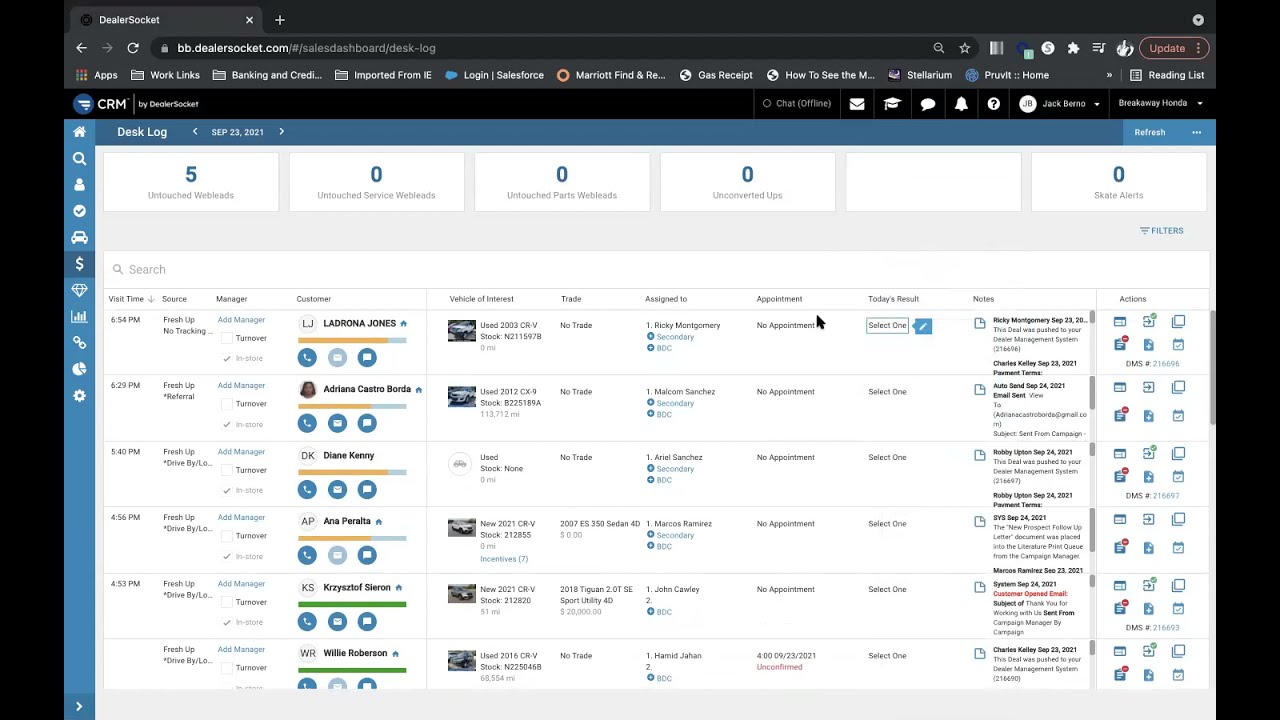Click the progress bar under Adriana Castro Borda
This screenshot has width=1280, height=720.
click(x=352, y=406)
